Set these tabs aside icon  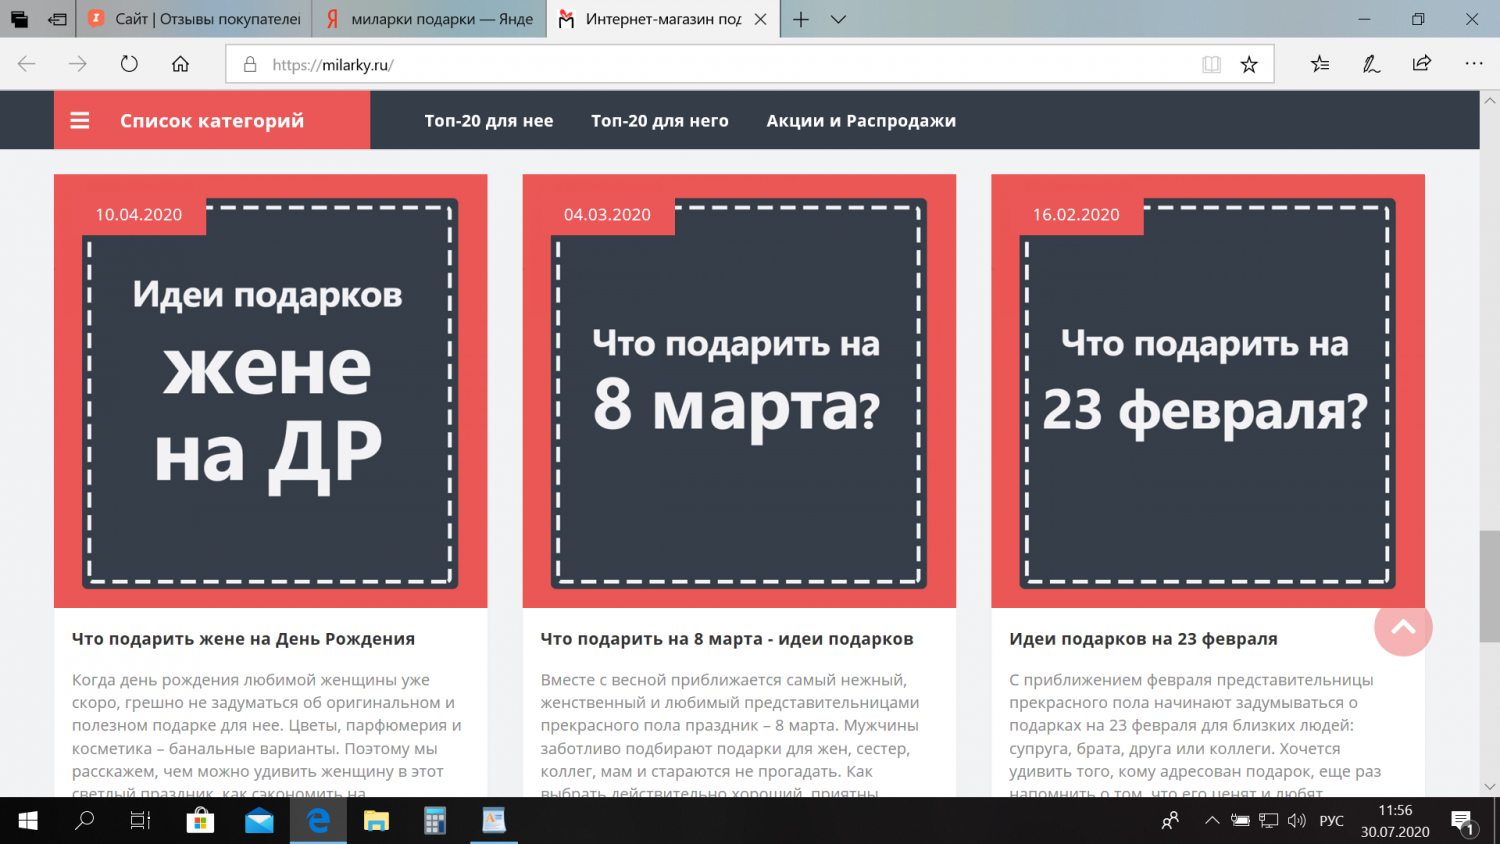pyautogui.click(x=58, y=19)
